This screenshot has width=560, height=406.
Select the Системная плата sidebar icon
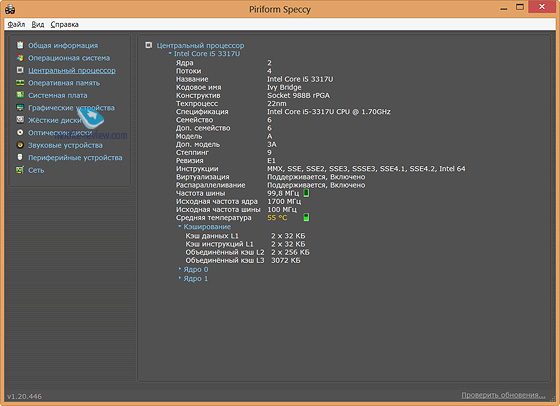20,95
